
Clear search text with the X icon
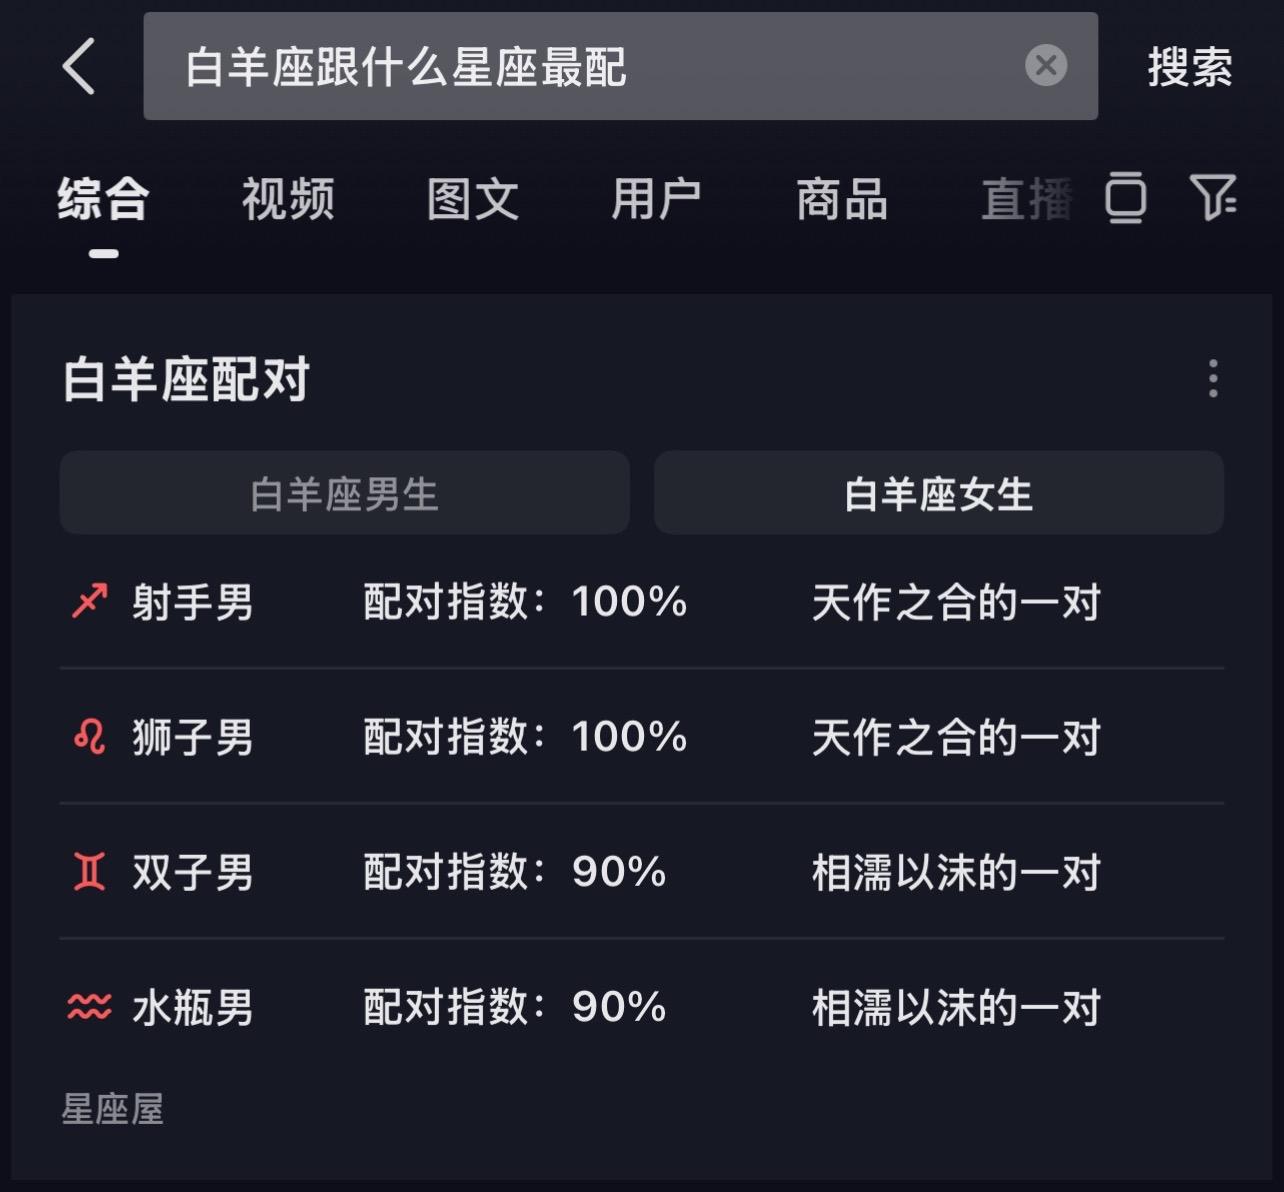point(1046,66)
